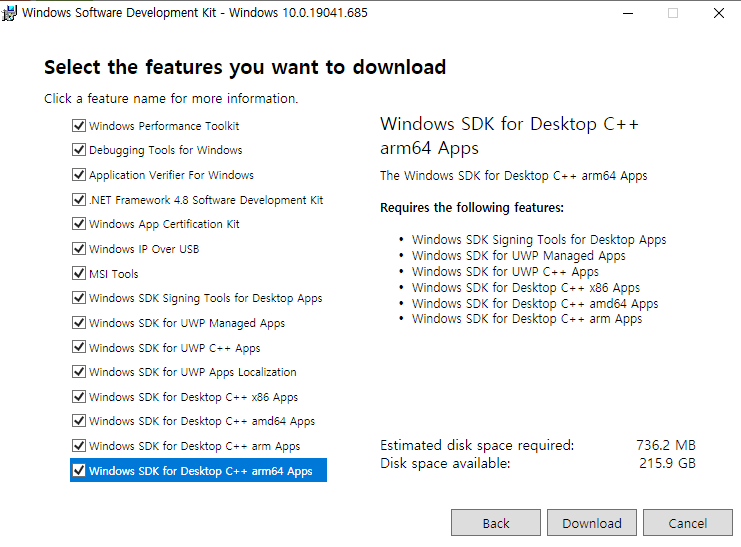Uncheck Desktop C++ amd64 Apps checkbox

click(x=79, y=421)
